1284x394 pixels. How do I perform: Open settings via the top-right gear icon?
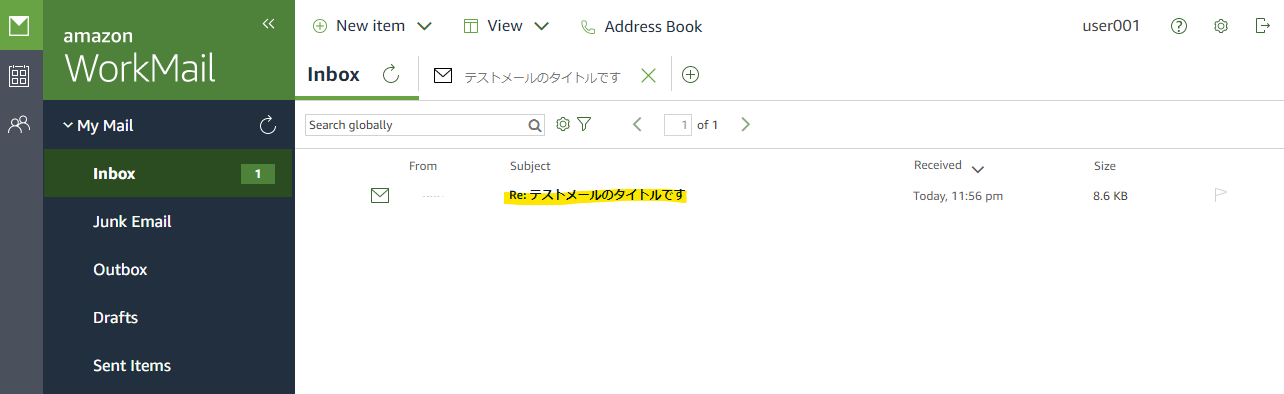coord(1221,26)
